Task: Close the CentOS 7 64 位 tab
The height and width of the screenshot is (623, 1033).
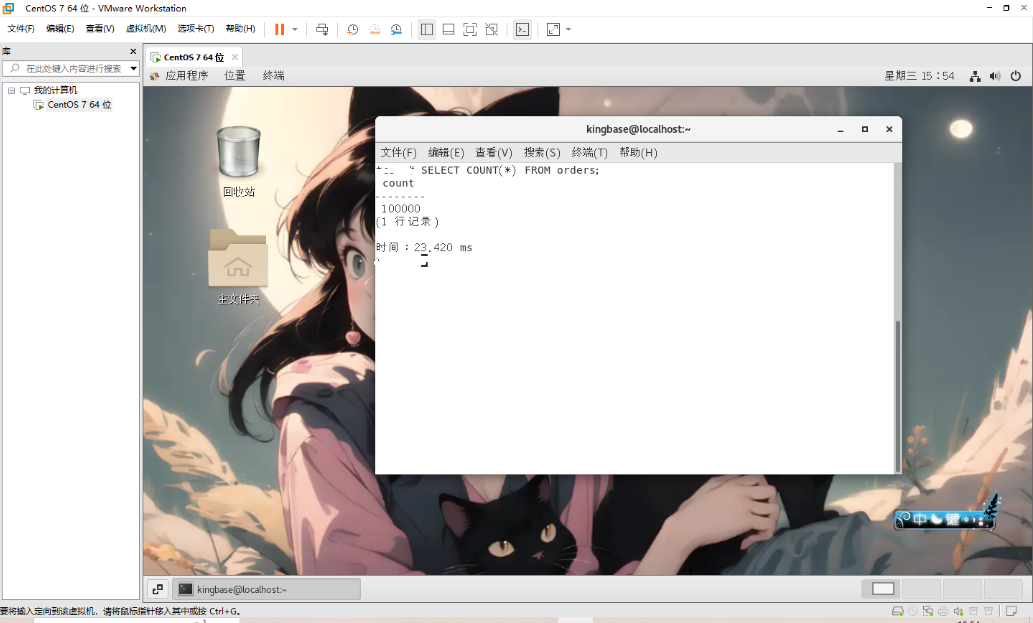Action: (x=235, y=57)
